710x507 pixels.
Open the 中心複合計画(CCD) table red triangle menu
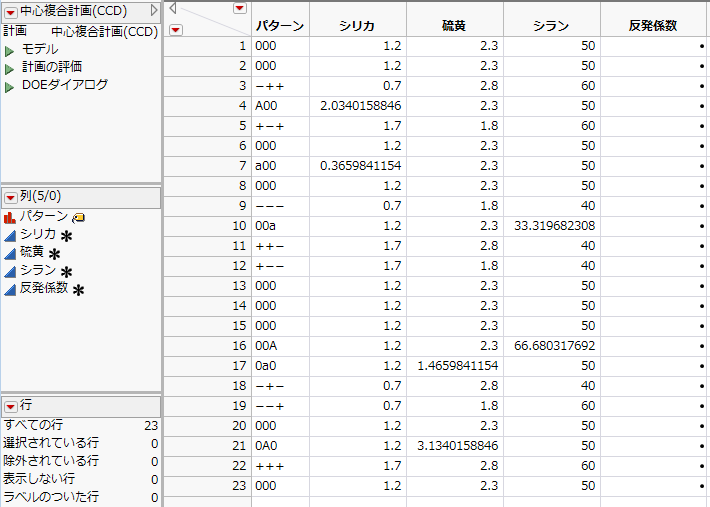[10, 10]
